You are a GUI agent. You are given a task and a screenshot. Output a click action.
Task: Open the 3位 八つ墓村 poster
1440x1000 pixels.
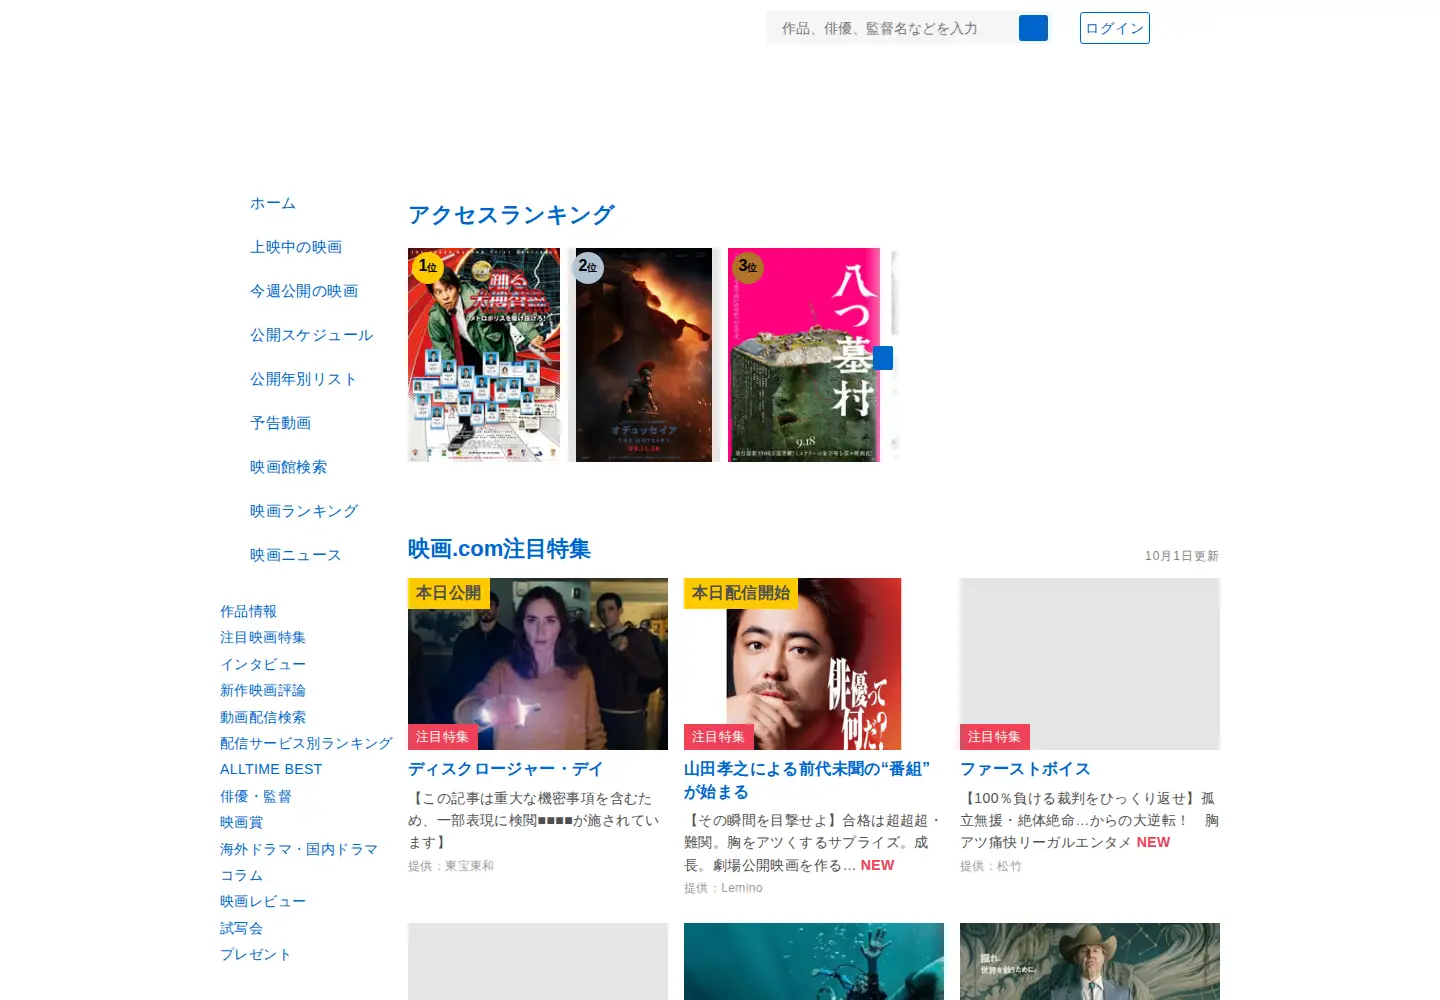pyautogui.click(x=804, y=355)
